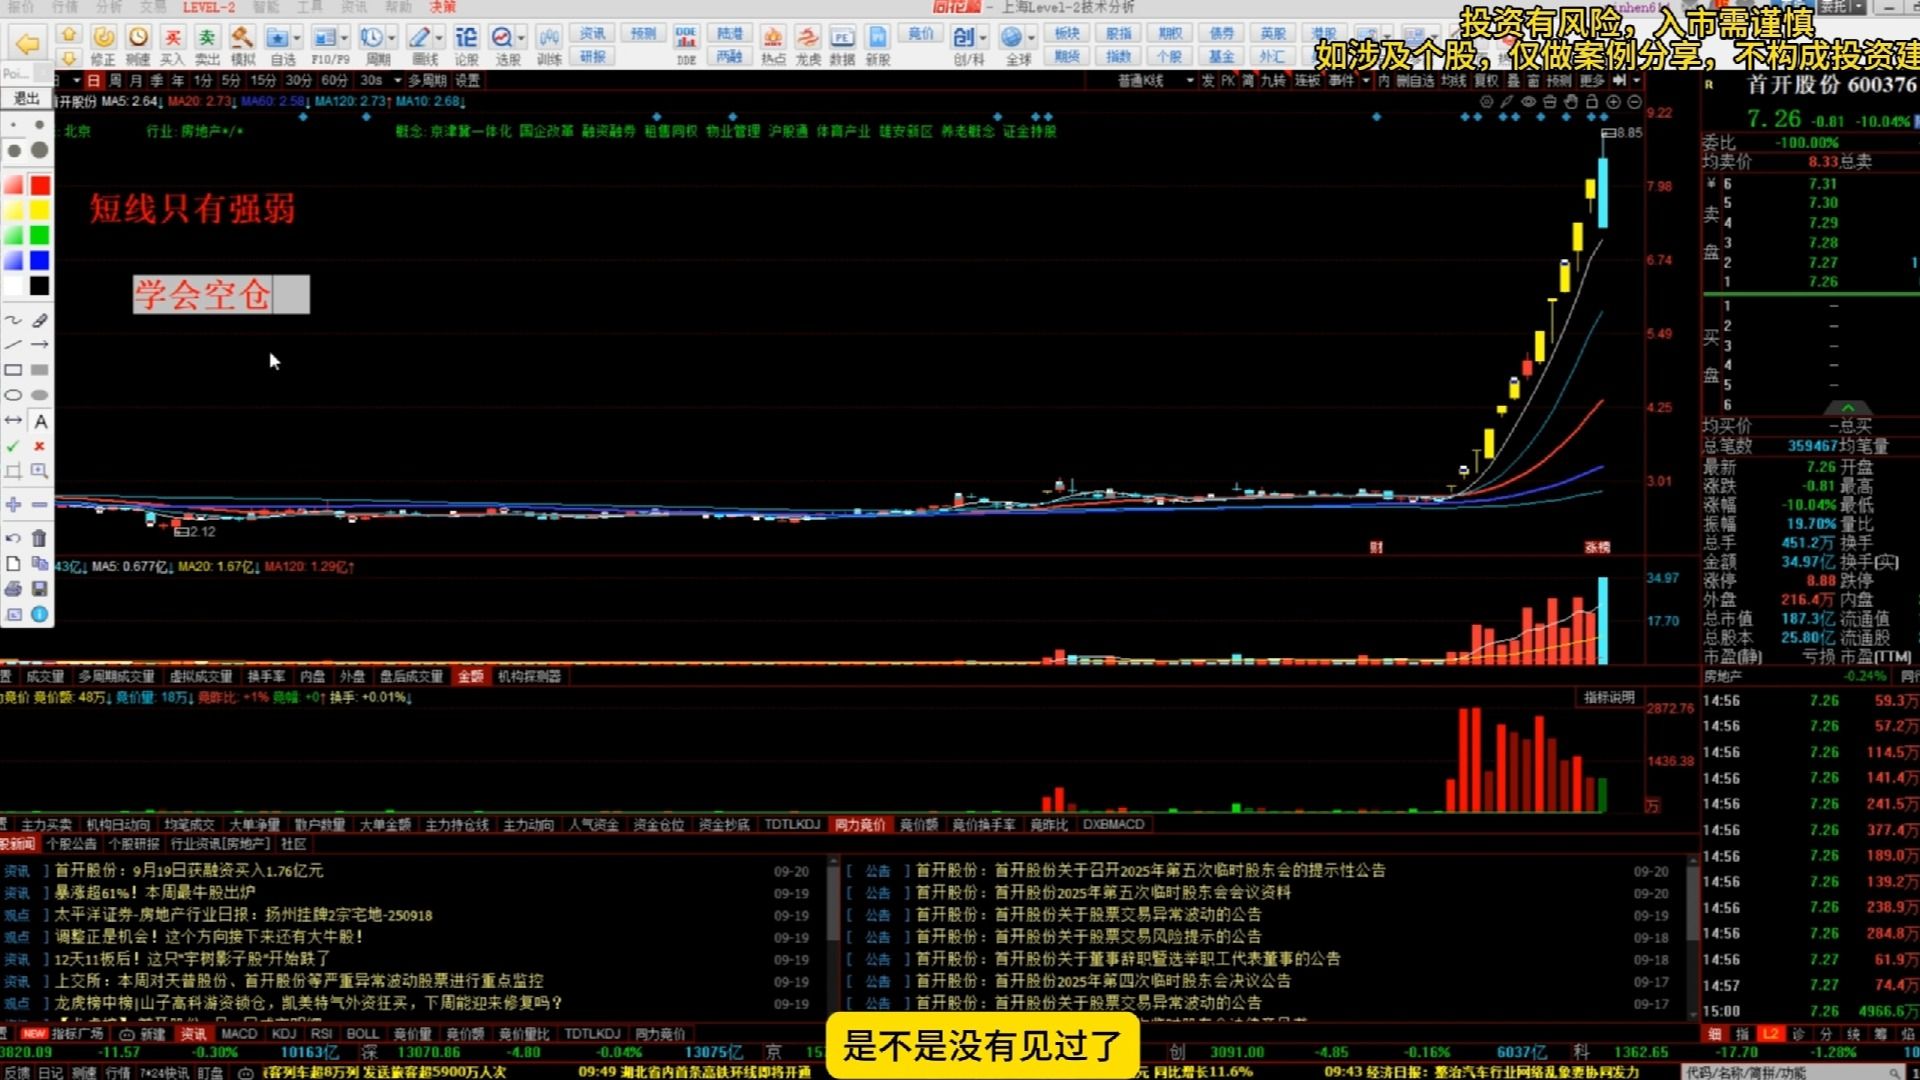The height and width of the screenshot is (1080, 1920).
Task: Pick the bright green color swatch
Action: [39, 235]
